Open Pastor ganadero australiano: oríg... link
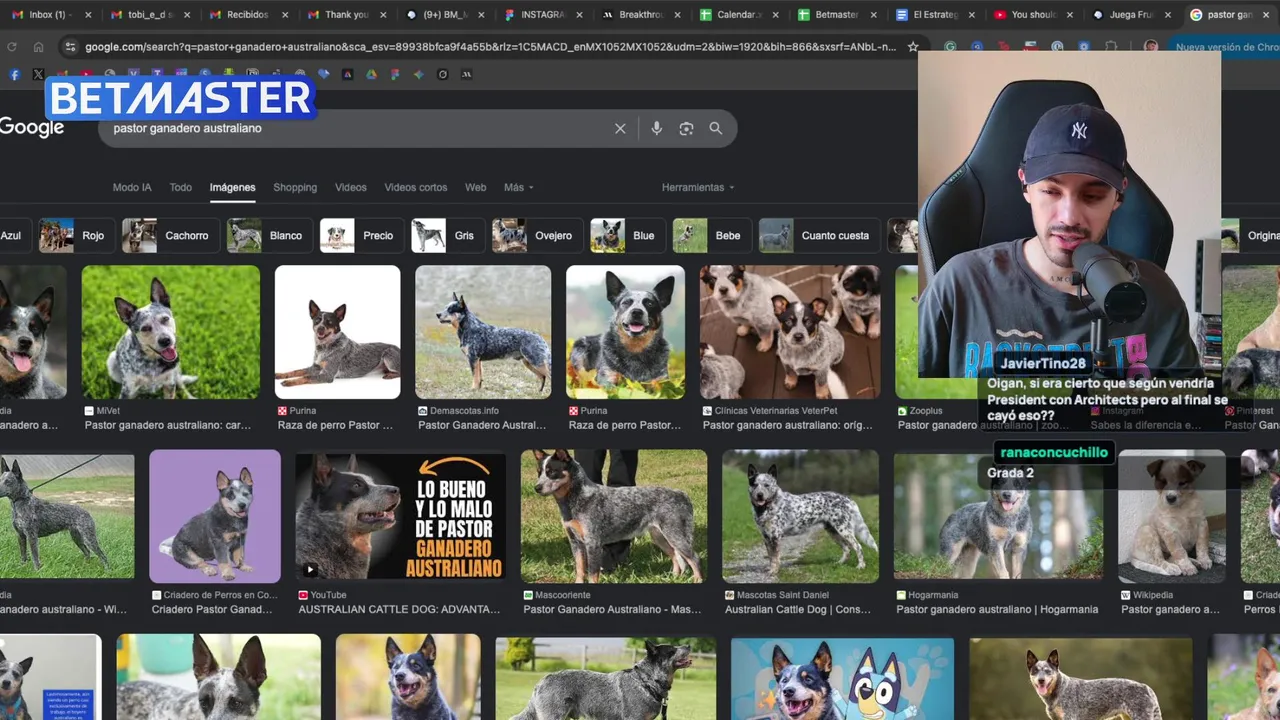Image resolution: width=1280 pixels, height=720 pixels. [x=788, y=425]
